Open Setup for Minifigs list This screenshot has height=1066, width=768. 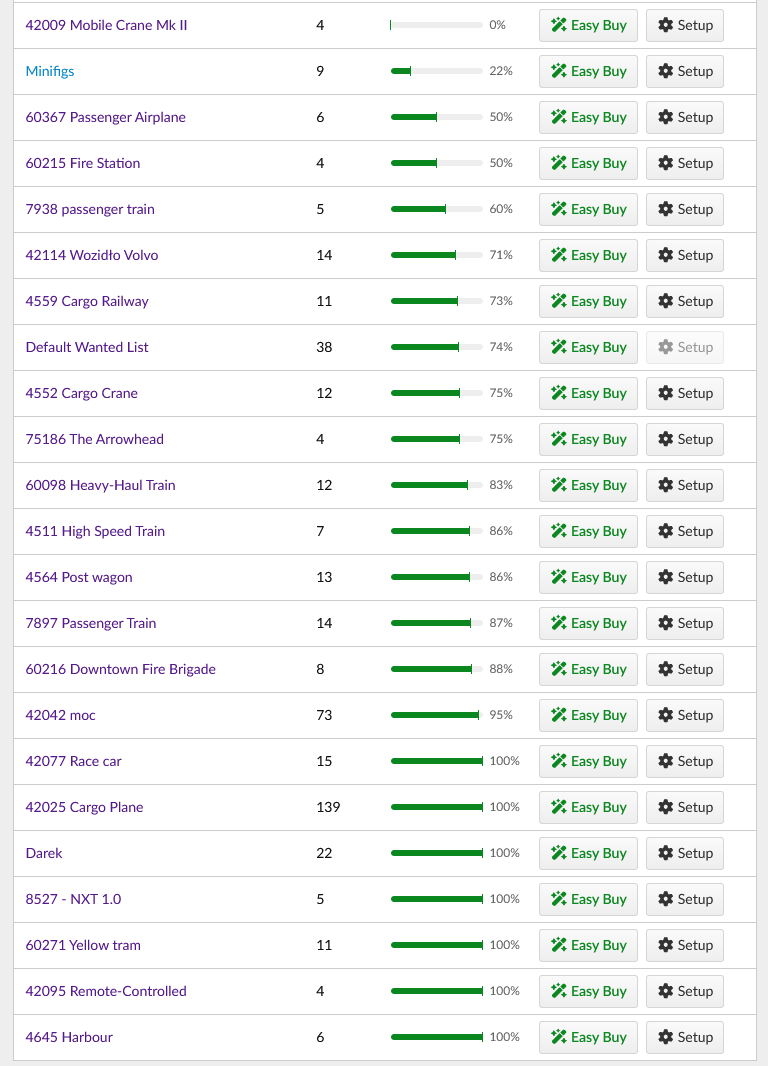pyautogui.click(x=684, y=71)
